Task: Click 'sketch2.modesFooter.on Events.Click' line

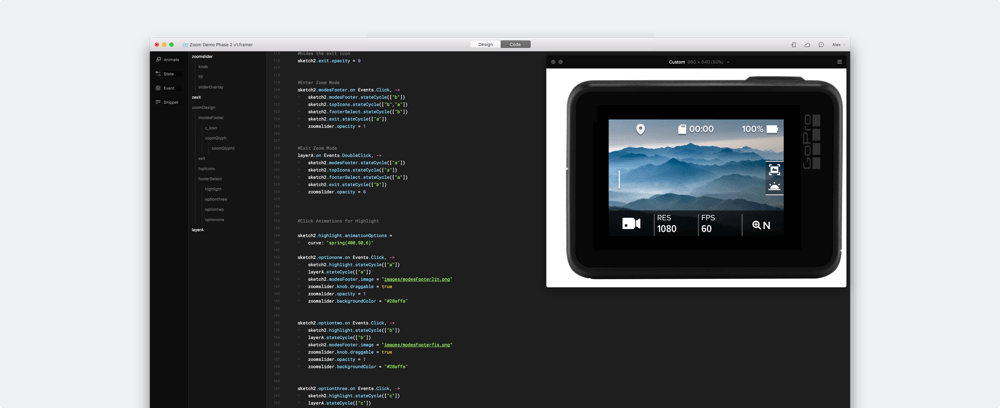Action: [350, 90]
